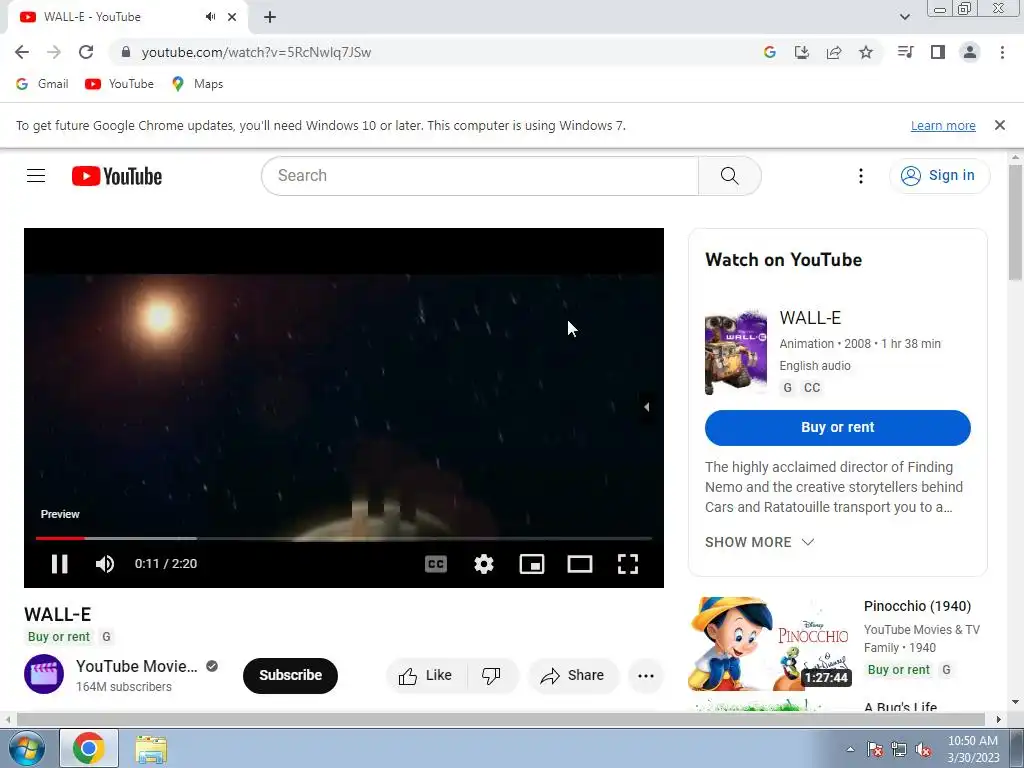The height and width of the screenshot is (768, 1024).
Task: Open Chrome's three-dot menu
Action: 1002,52
